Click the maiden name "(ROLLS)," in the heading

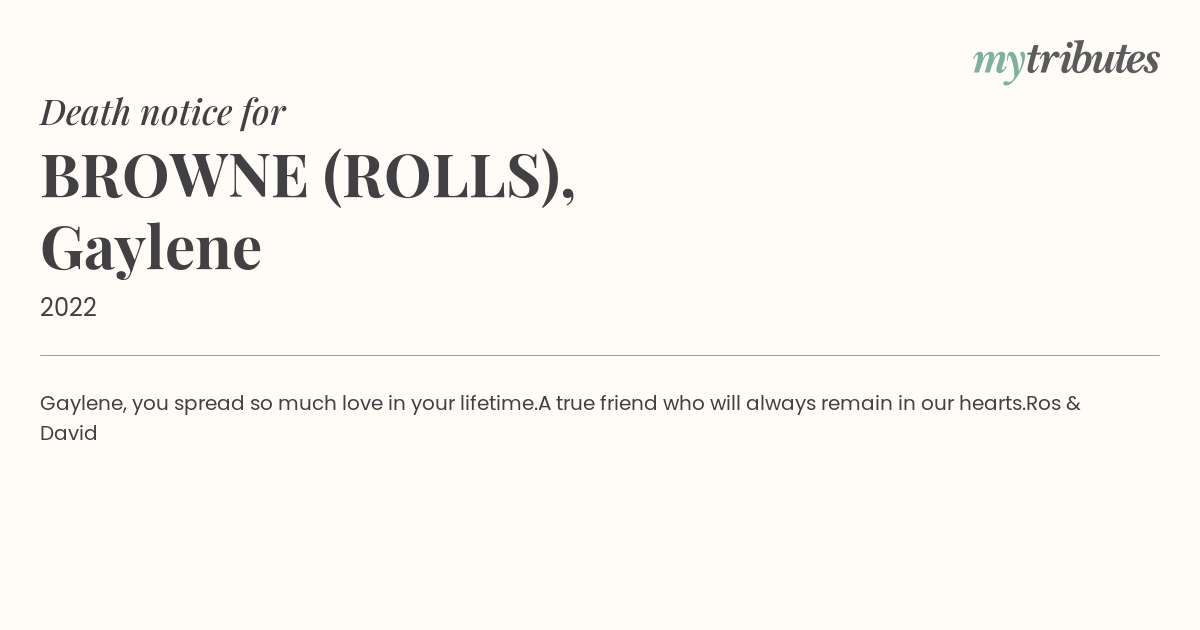point(449,176)
